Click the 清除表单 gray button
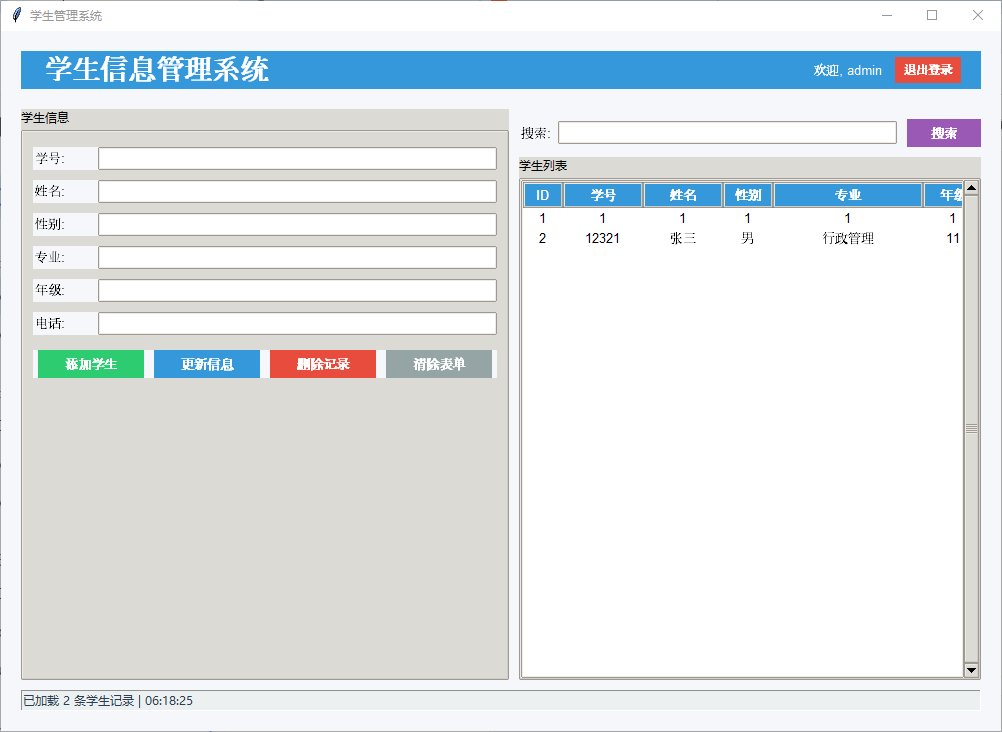Viewport: 1002px width, 732px height. [439, 363]
